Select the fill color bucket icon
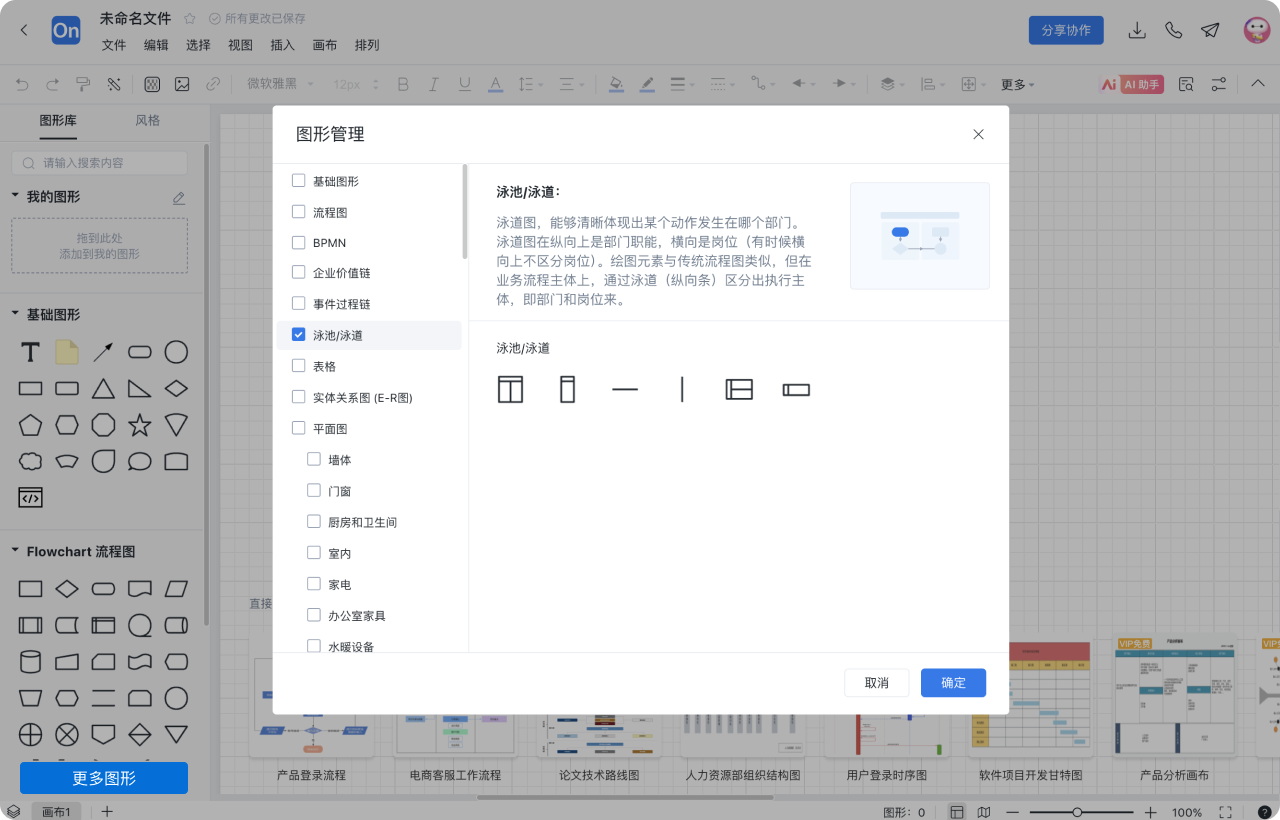This screenshot has height=820, width=1280. click(616, 84)
